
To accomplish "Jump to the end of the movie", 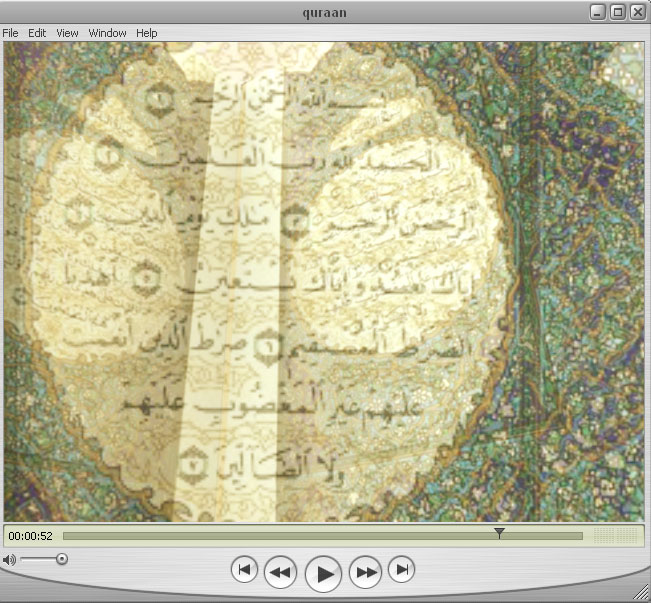I will [x=401, y=569].
